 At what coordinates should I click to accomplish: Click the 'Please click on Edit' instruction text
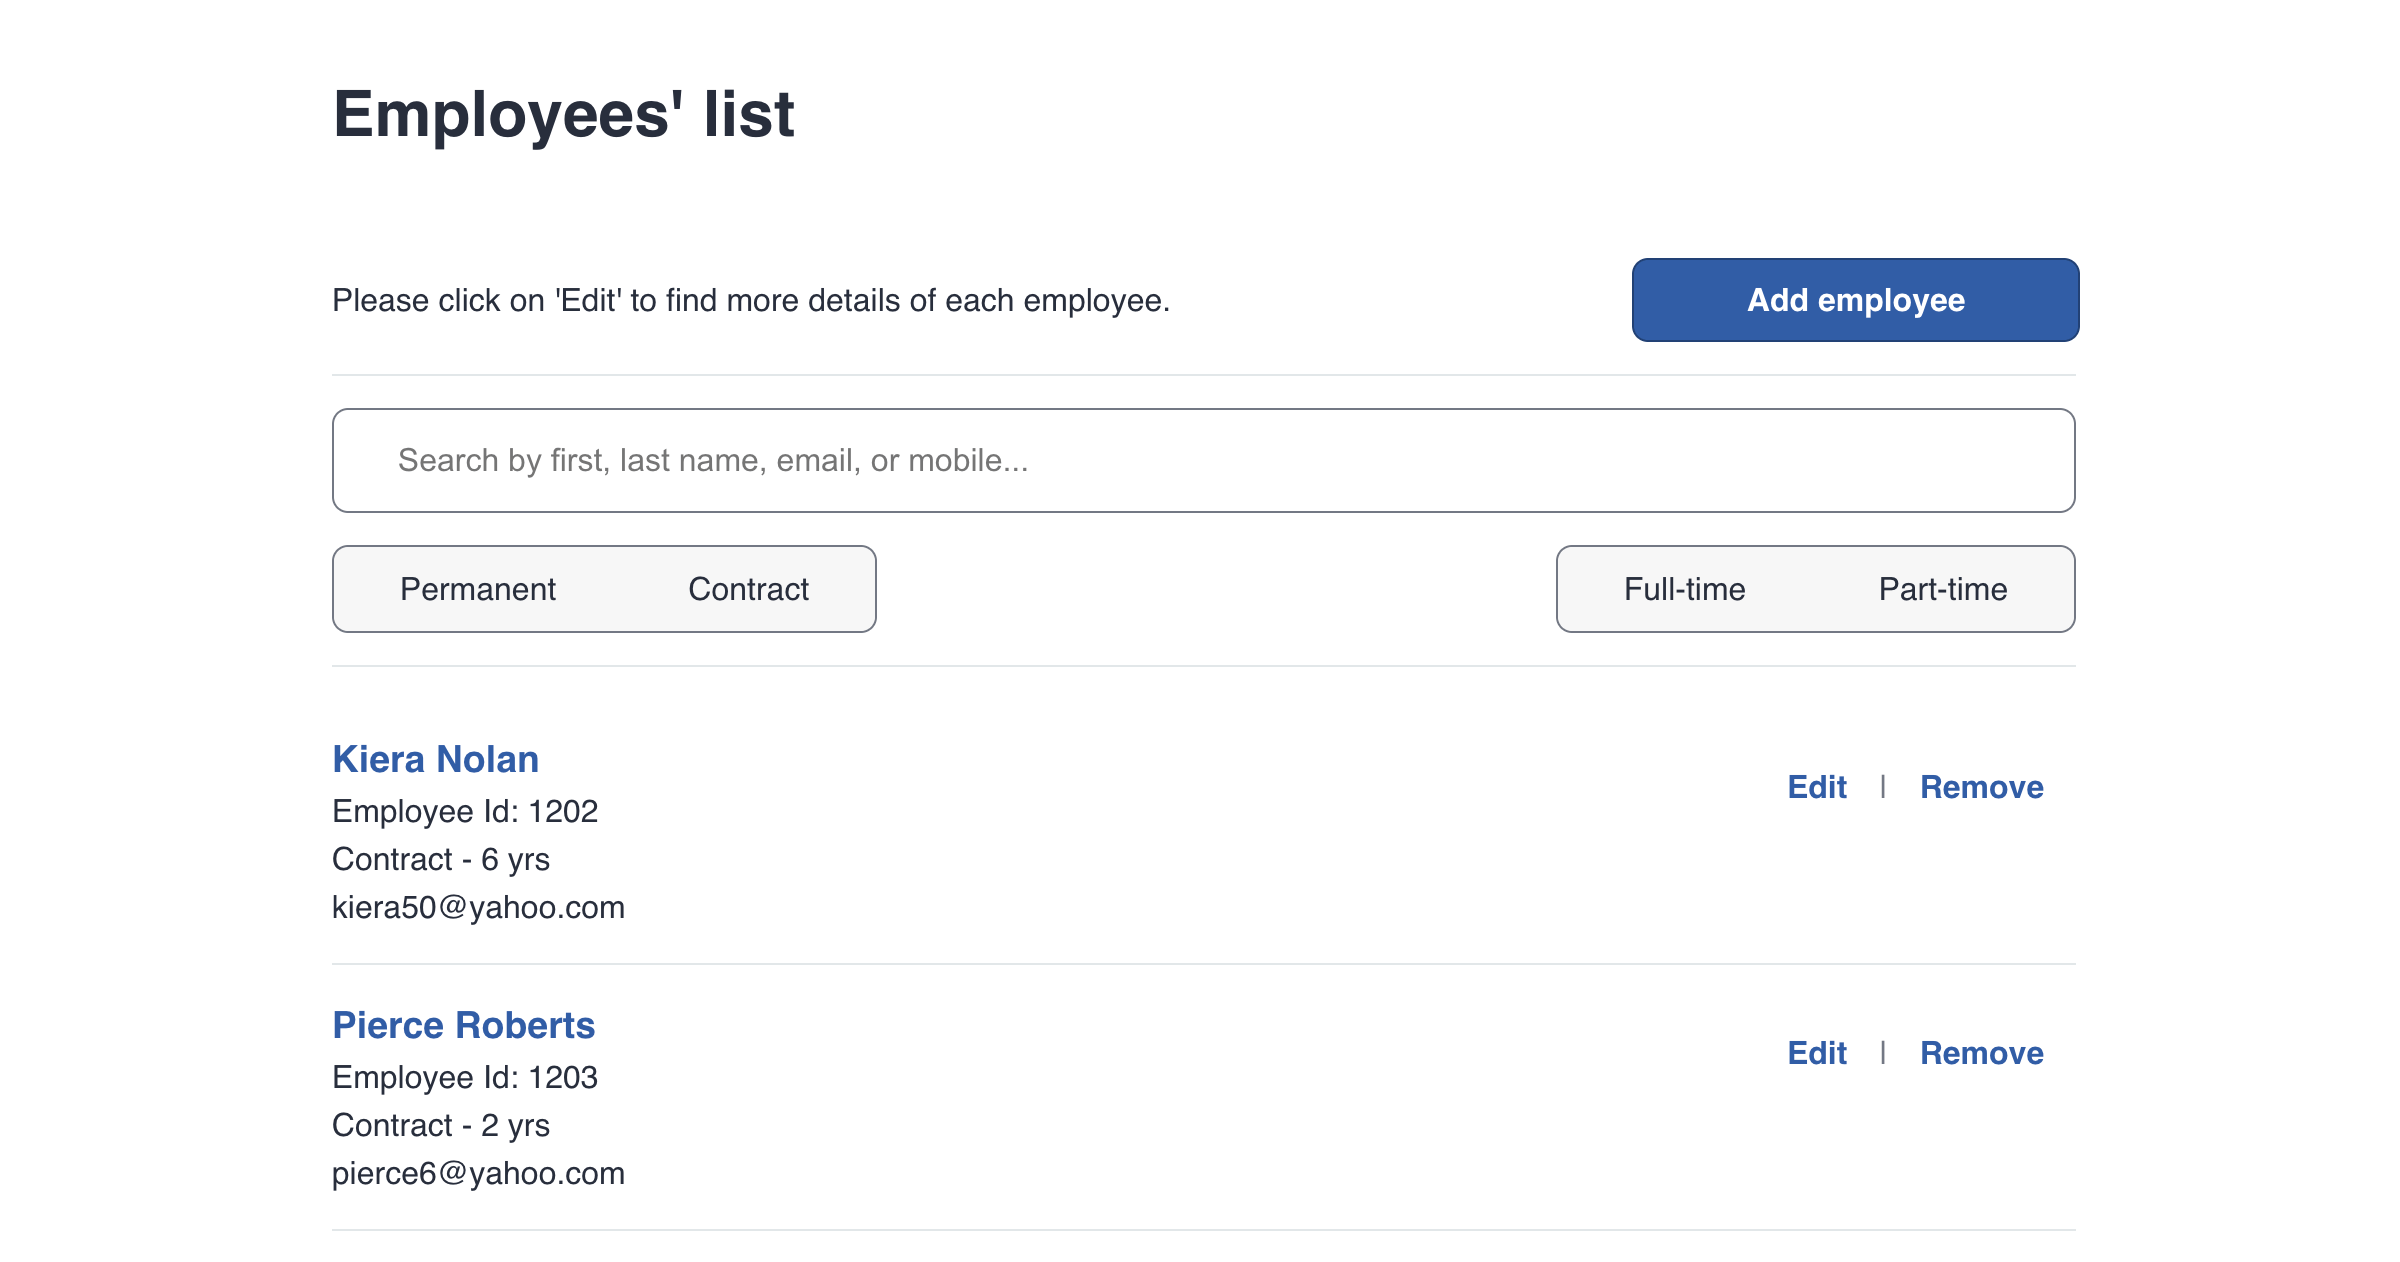[750, 300]
